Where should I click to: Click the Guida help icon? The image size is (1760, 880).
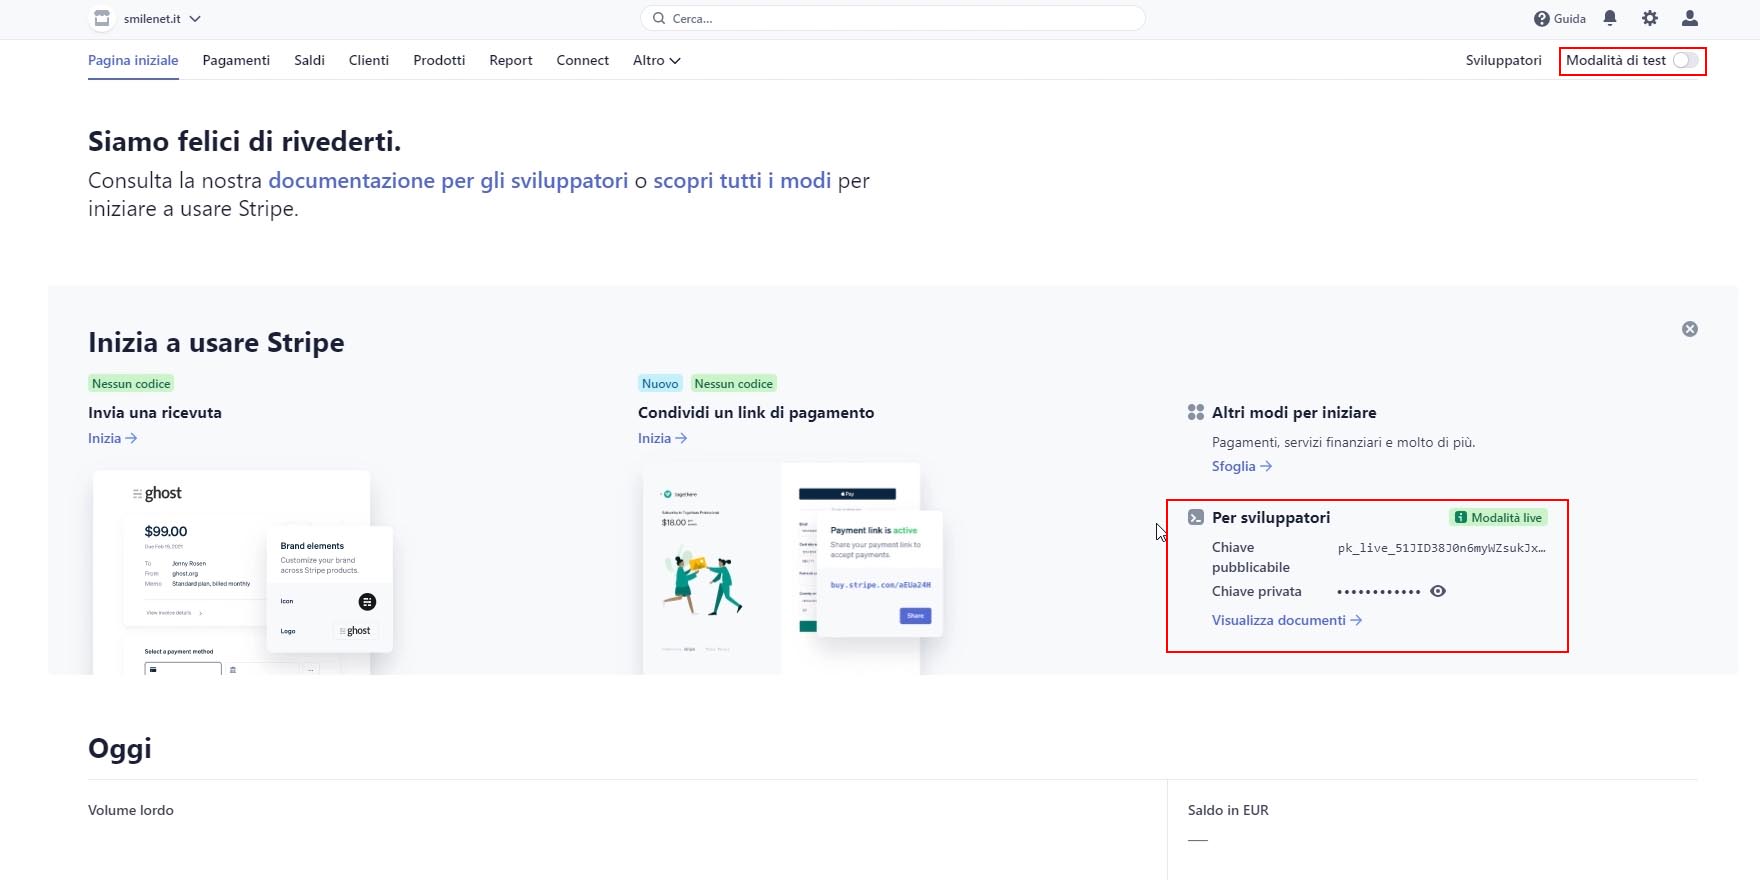pyautogui.click(x=1542, y=19)
